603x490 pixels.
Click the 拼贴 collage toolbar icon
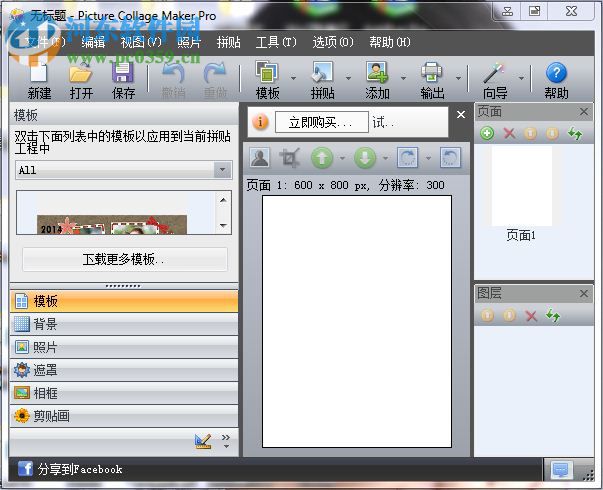pos(322,72)
